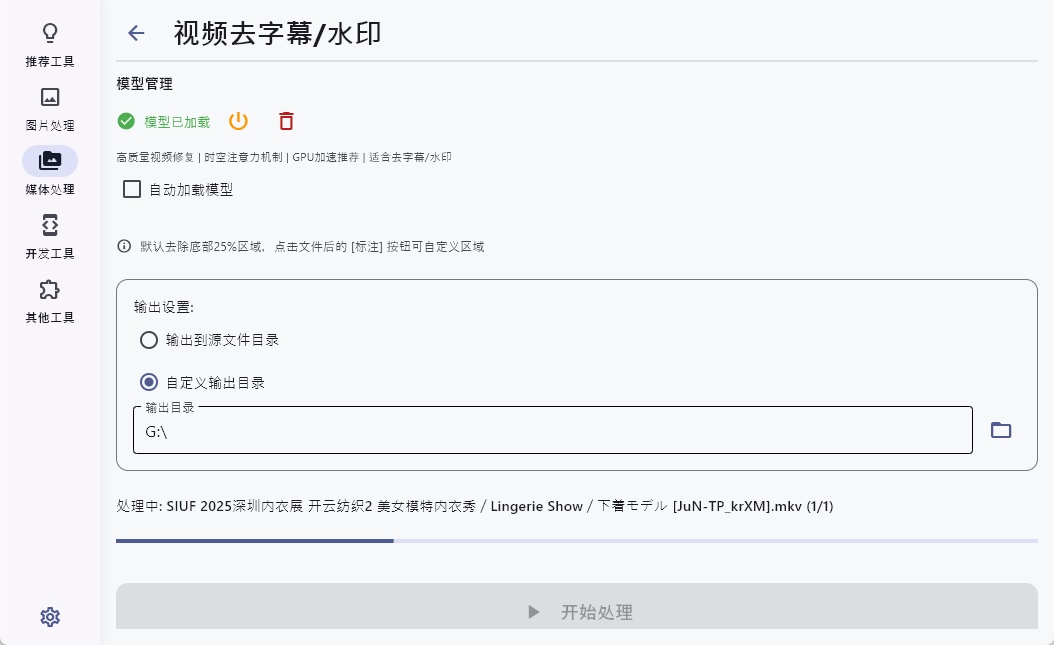Open the 开发工具 sidebar section

click(50, 236)
